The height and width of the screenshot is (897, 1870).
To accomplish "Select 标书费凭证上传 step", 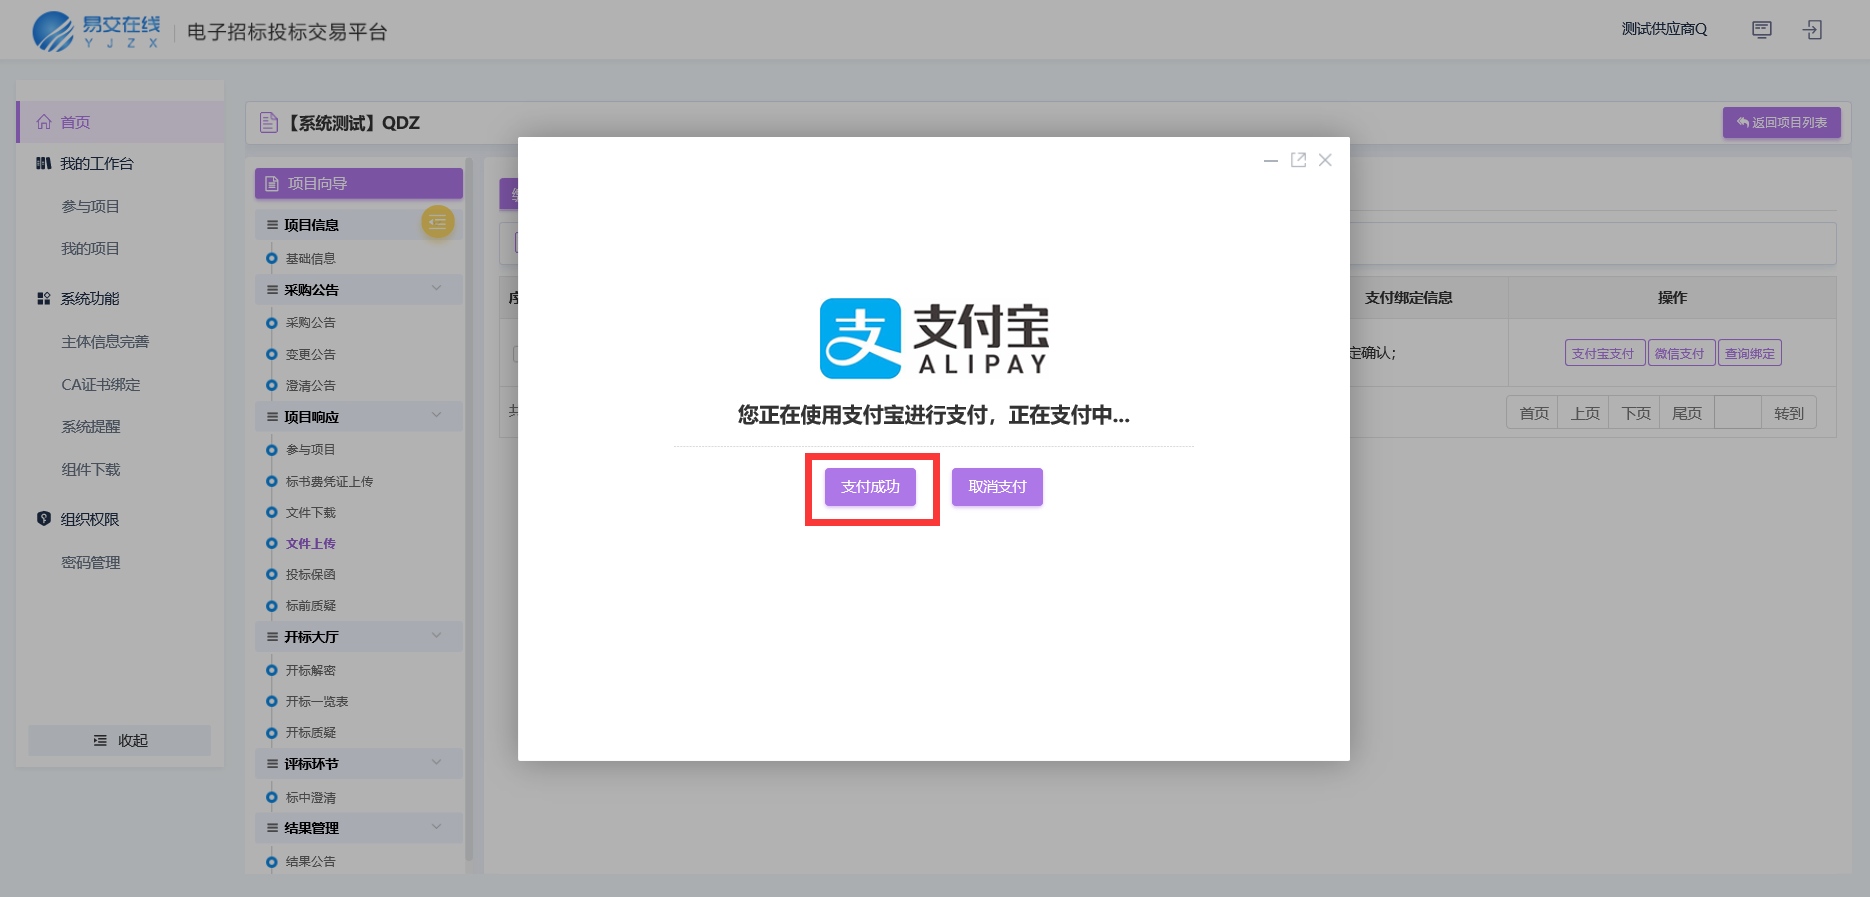I will coord(329,481).
